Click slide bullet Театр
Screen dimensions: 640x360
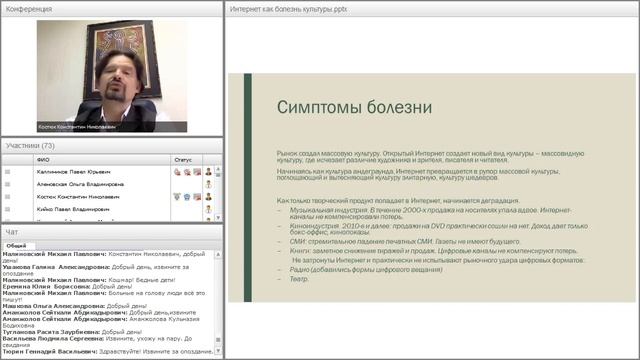pyautogui.click(x=299, y=279)
